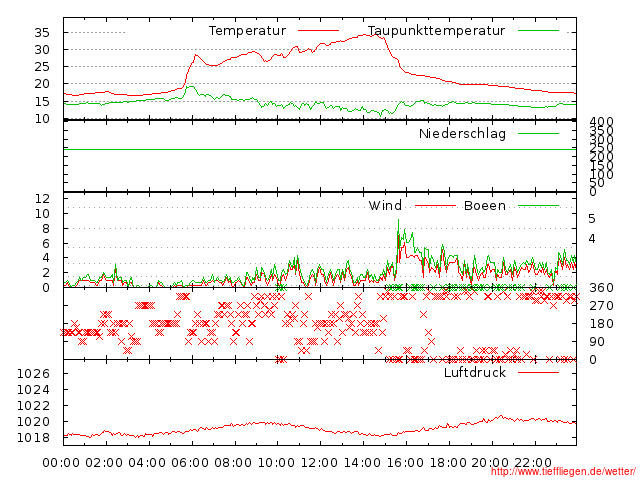Click the 06:00 time axis label
The image size is (640, 480).
click(x=190, y=463)
